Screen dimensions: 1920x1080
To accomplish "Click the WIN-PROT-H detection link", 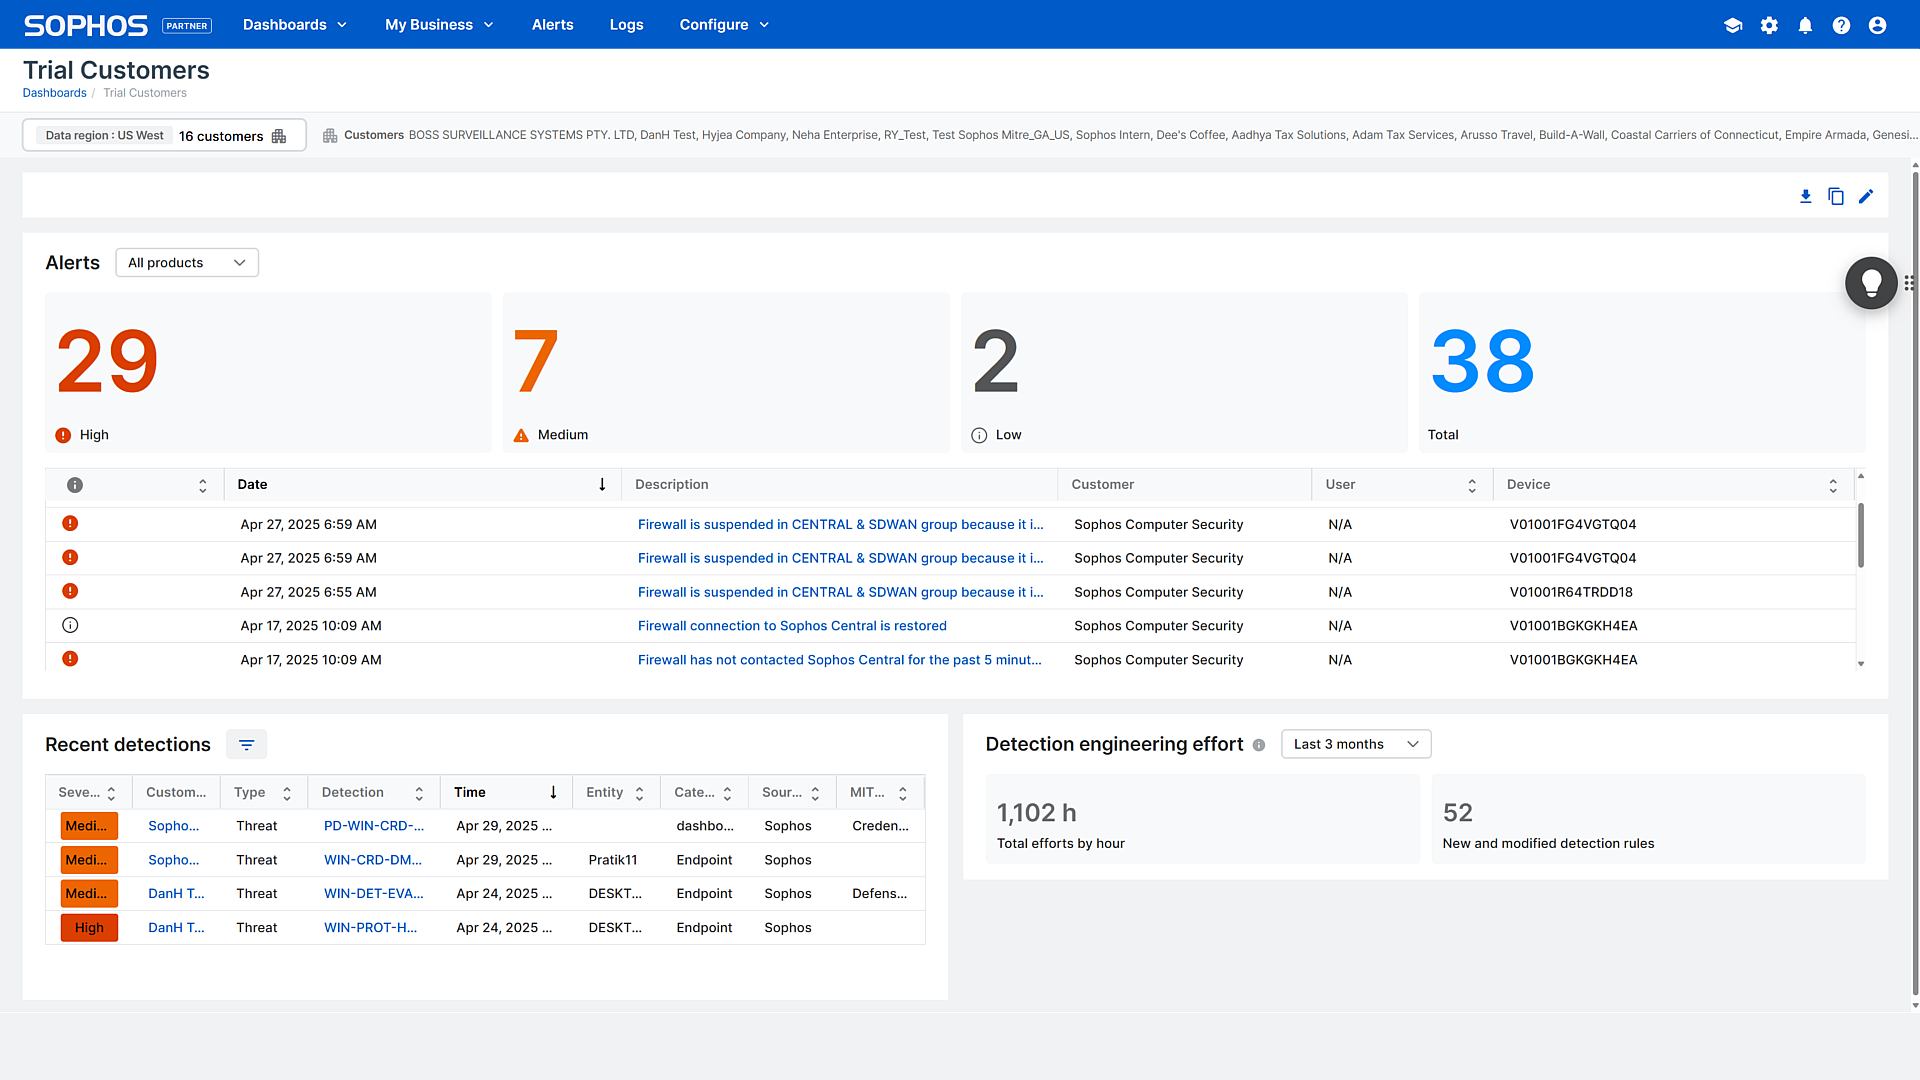I will [x=371, y=927].
